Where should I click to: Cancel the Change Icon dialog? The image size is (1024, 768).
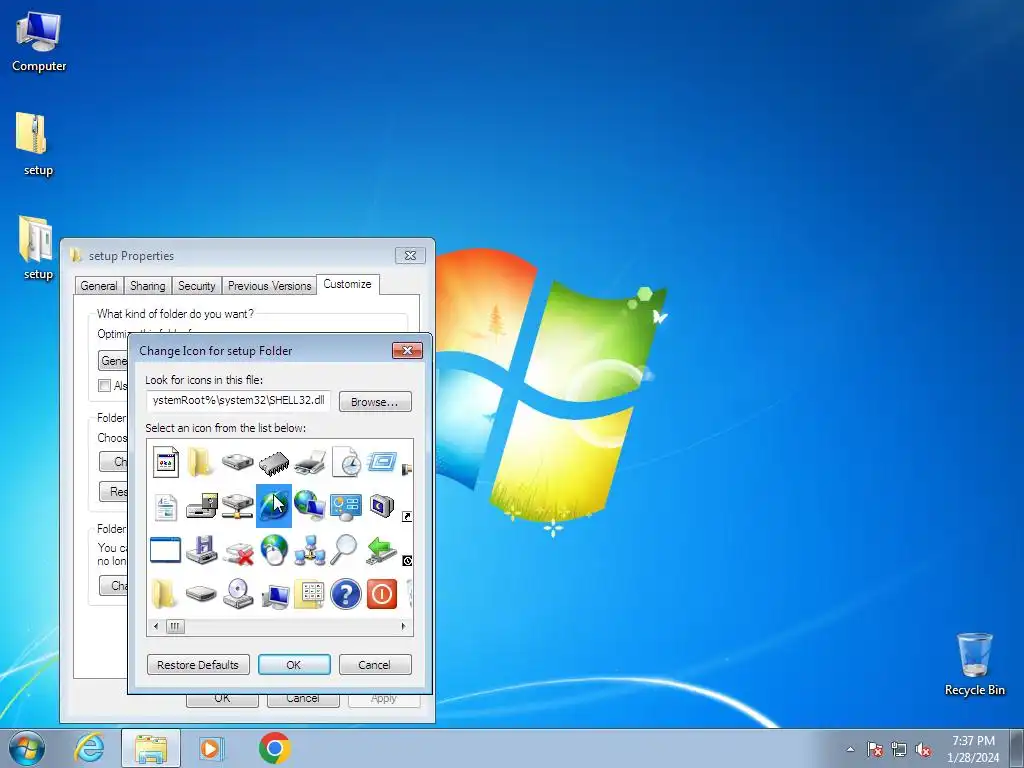pos(375,665)
